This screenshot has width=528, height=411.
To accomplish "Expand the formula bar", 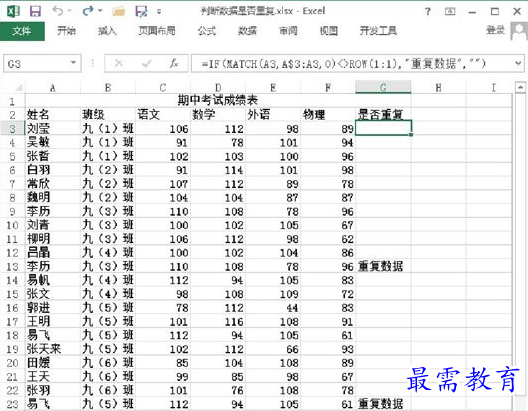I will 518,63.
